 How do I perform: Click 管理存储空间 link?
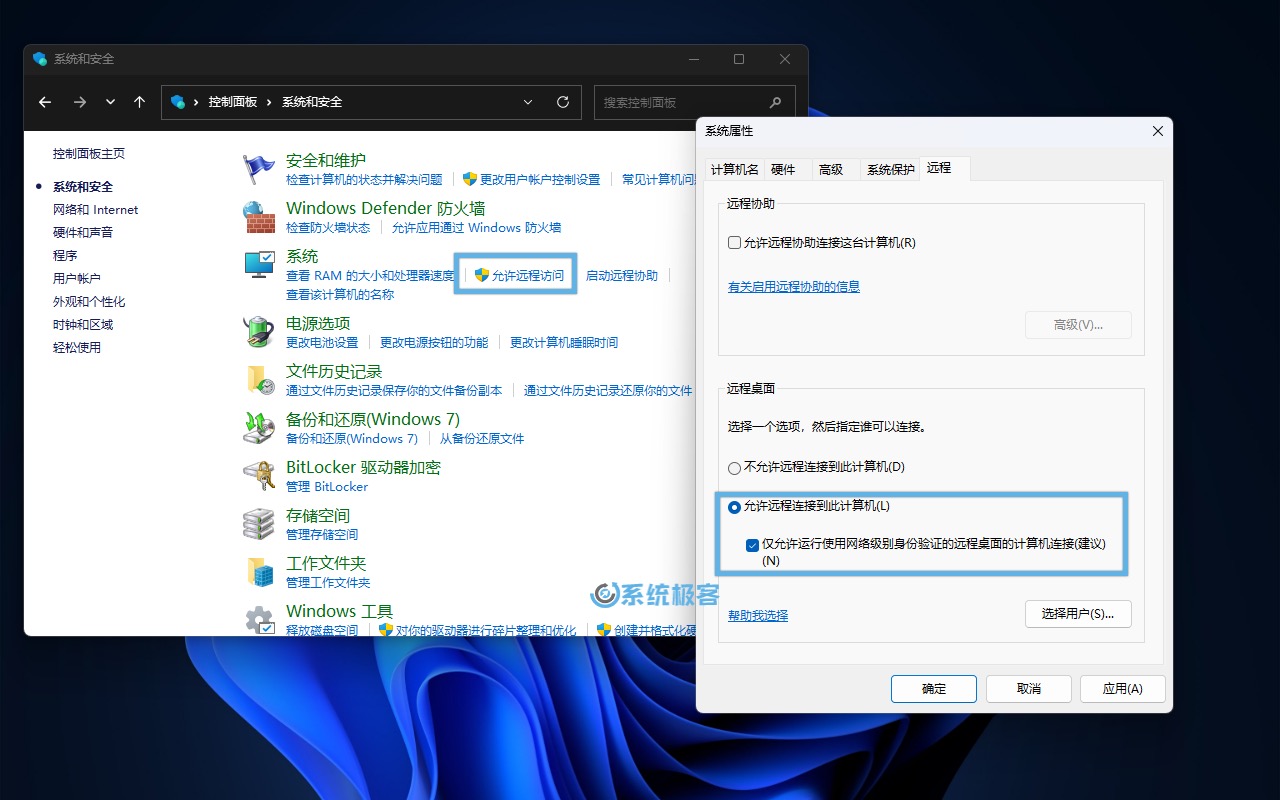[x=322, y=534]
